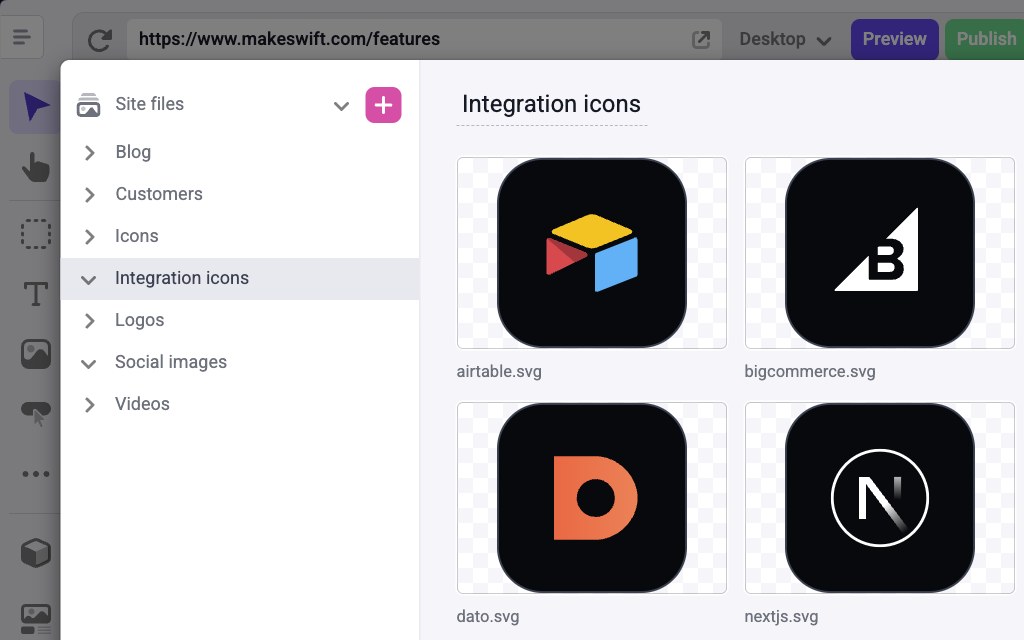This screenshot has width=1024, height=640.
Task: Select the pointer arrow tool
Action: coord(35,106)
